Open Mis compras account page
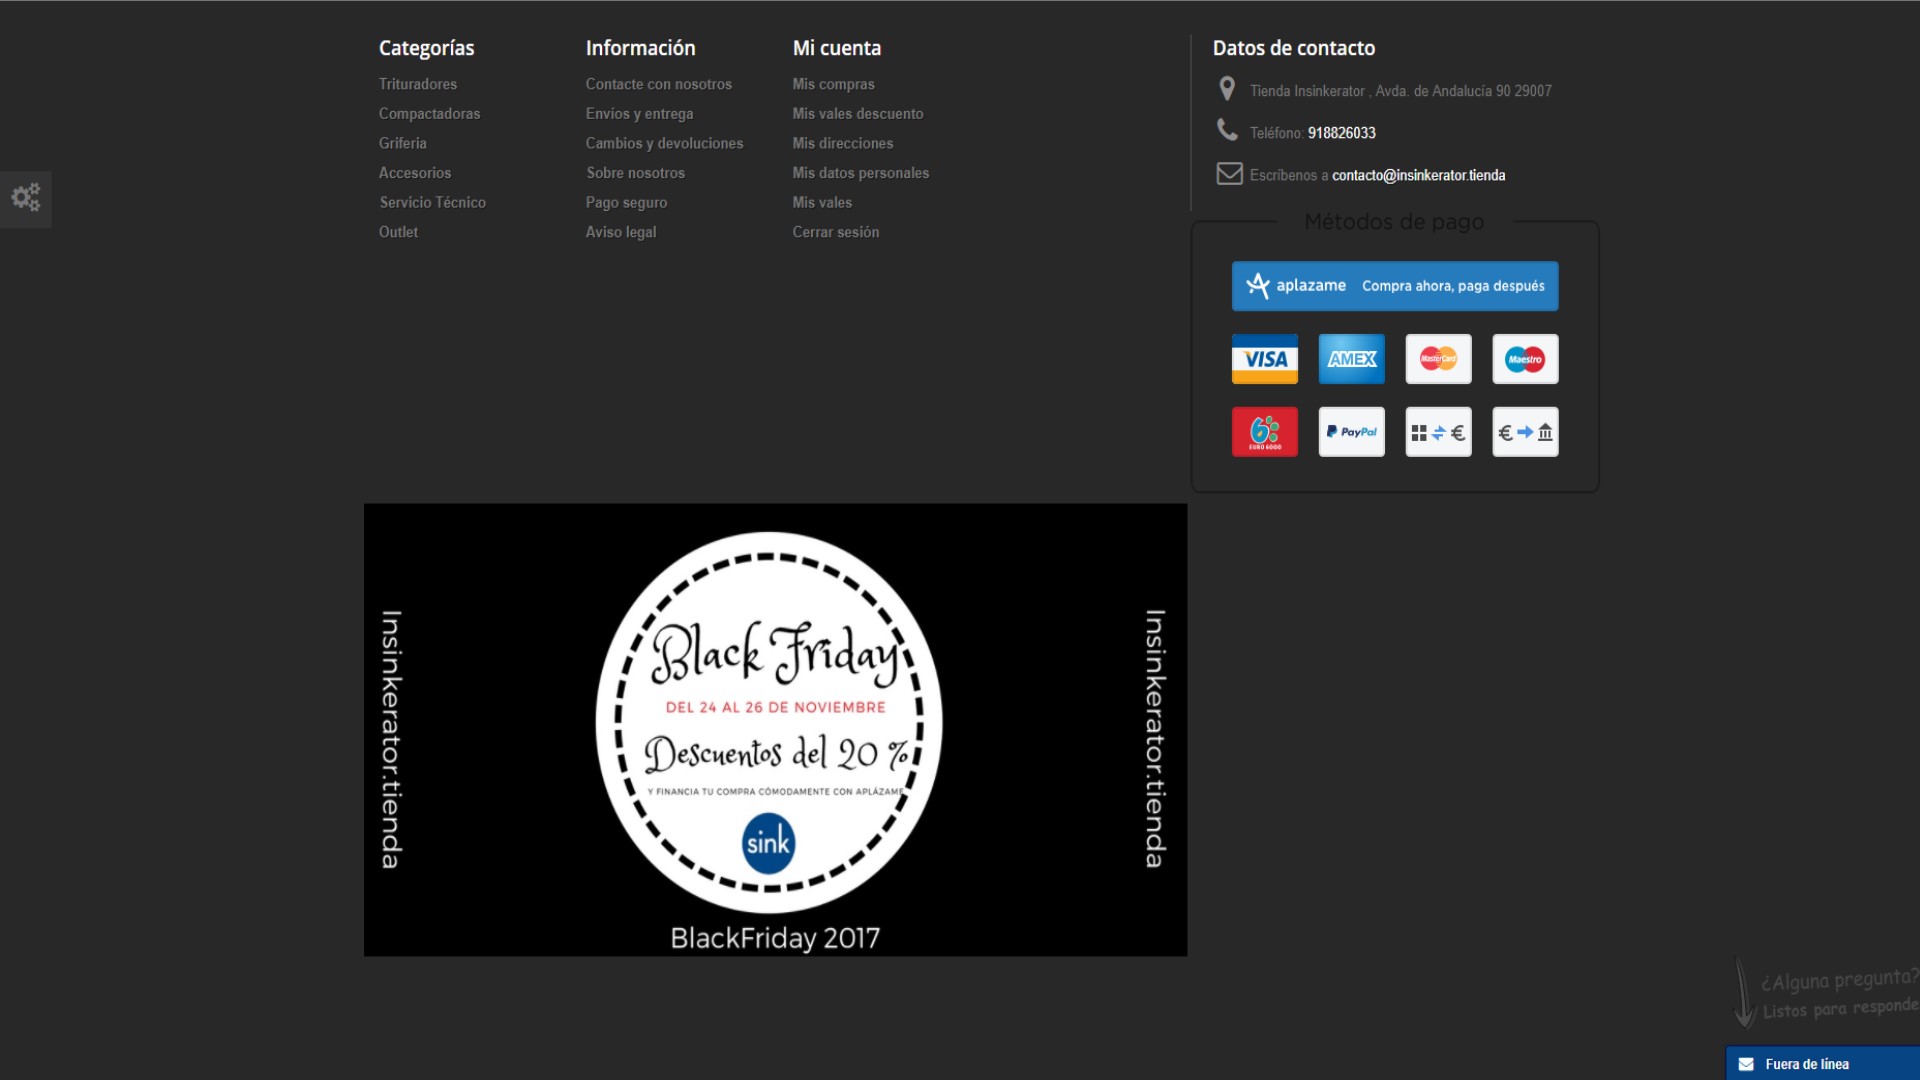The height and width of the screenshot is (1080, 1920). coord(833,84)
